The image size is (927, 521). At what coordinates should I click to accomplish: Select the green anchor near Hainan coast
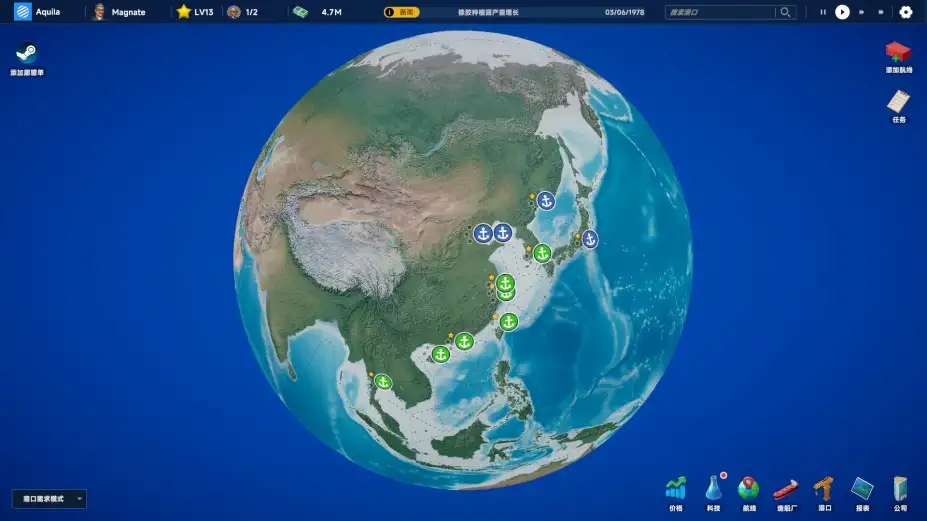click(440, 354)
